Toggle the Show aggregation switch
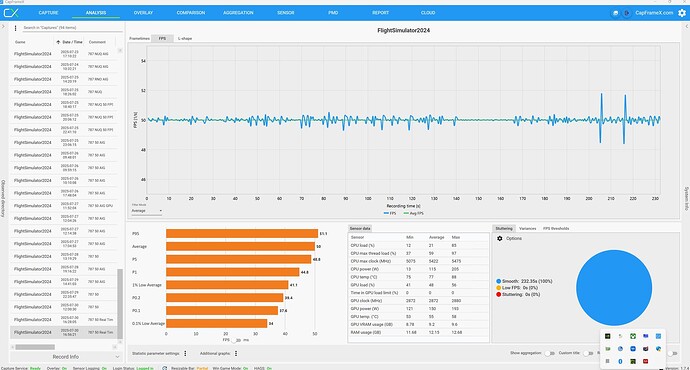The width and height of the screenshot is (690, 370). (549, 353)
